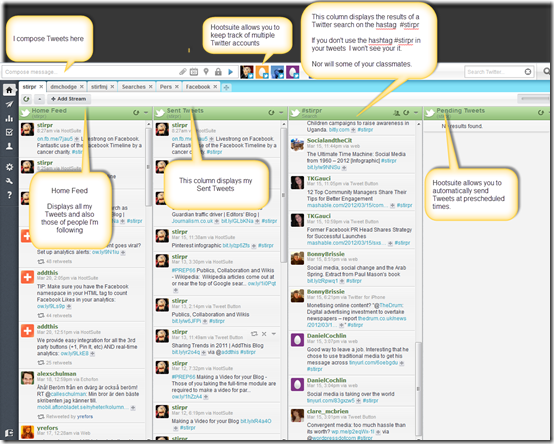Click the calendar scheduling icon in compose bar
This screenshot has height=444, width=554.
[194, 72]
